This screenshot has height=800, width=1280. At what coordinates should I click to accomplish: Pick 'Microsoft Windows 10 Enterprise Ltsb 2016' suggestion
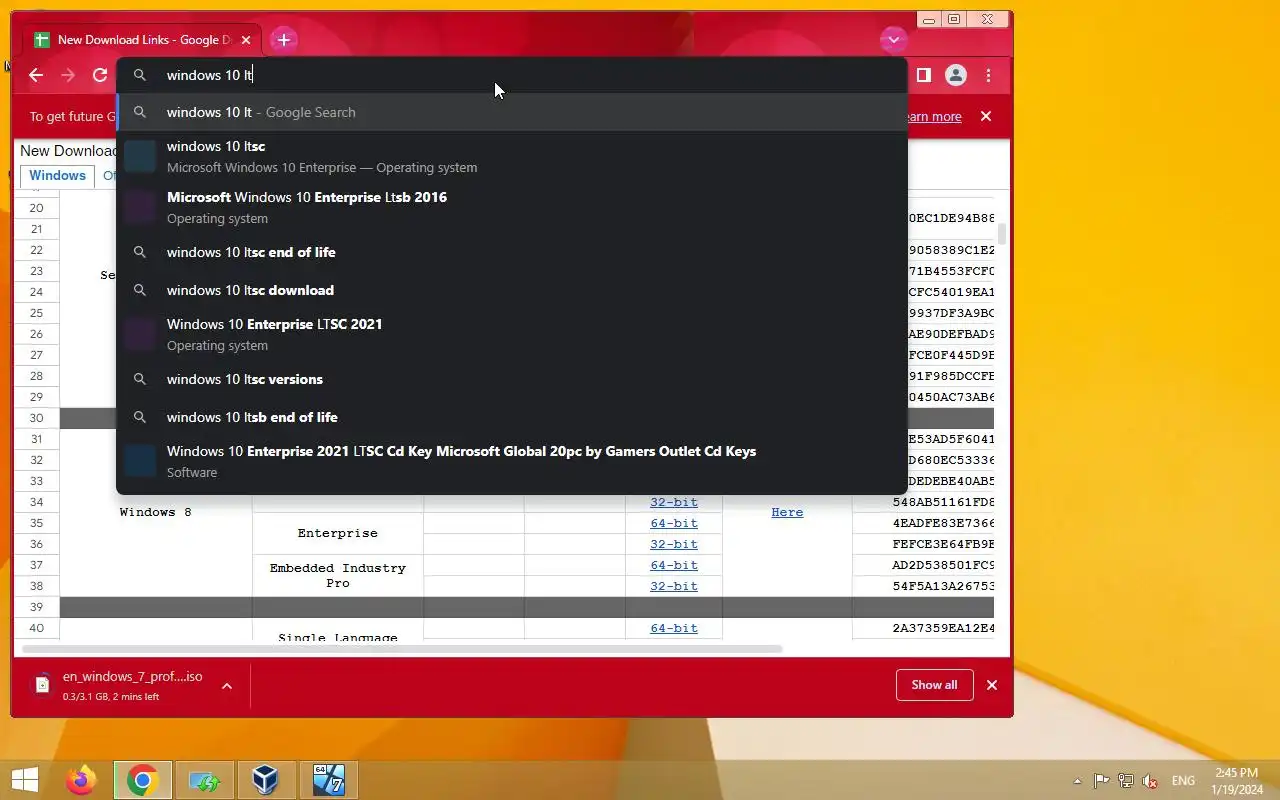(x=512, y=207)
